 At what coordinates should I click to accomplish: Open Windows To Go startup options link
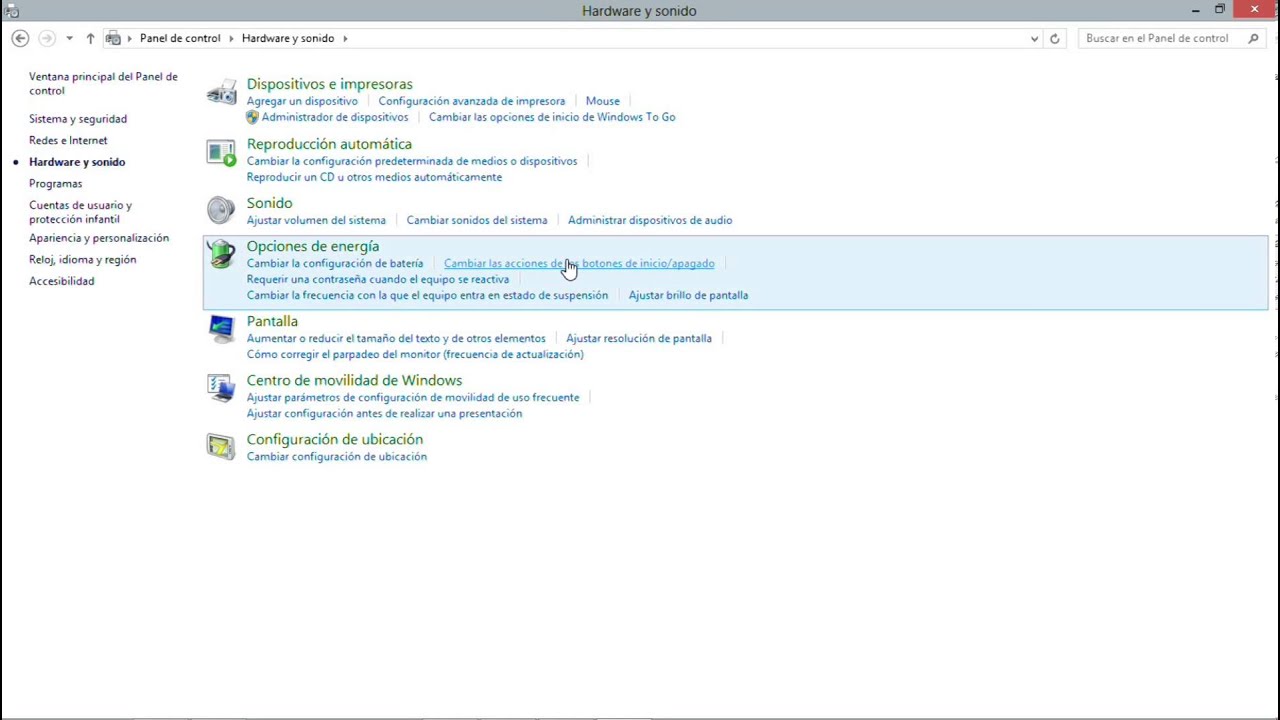552,117
